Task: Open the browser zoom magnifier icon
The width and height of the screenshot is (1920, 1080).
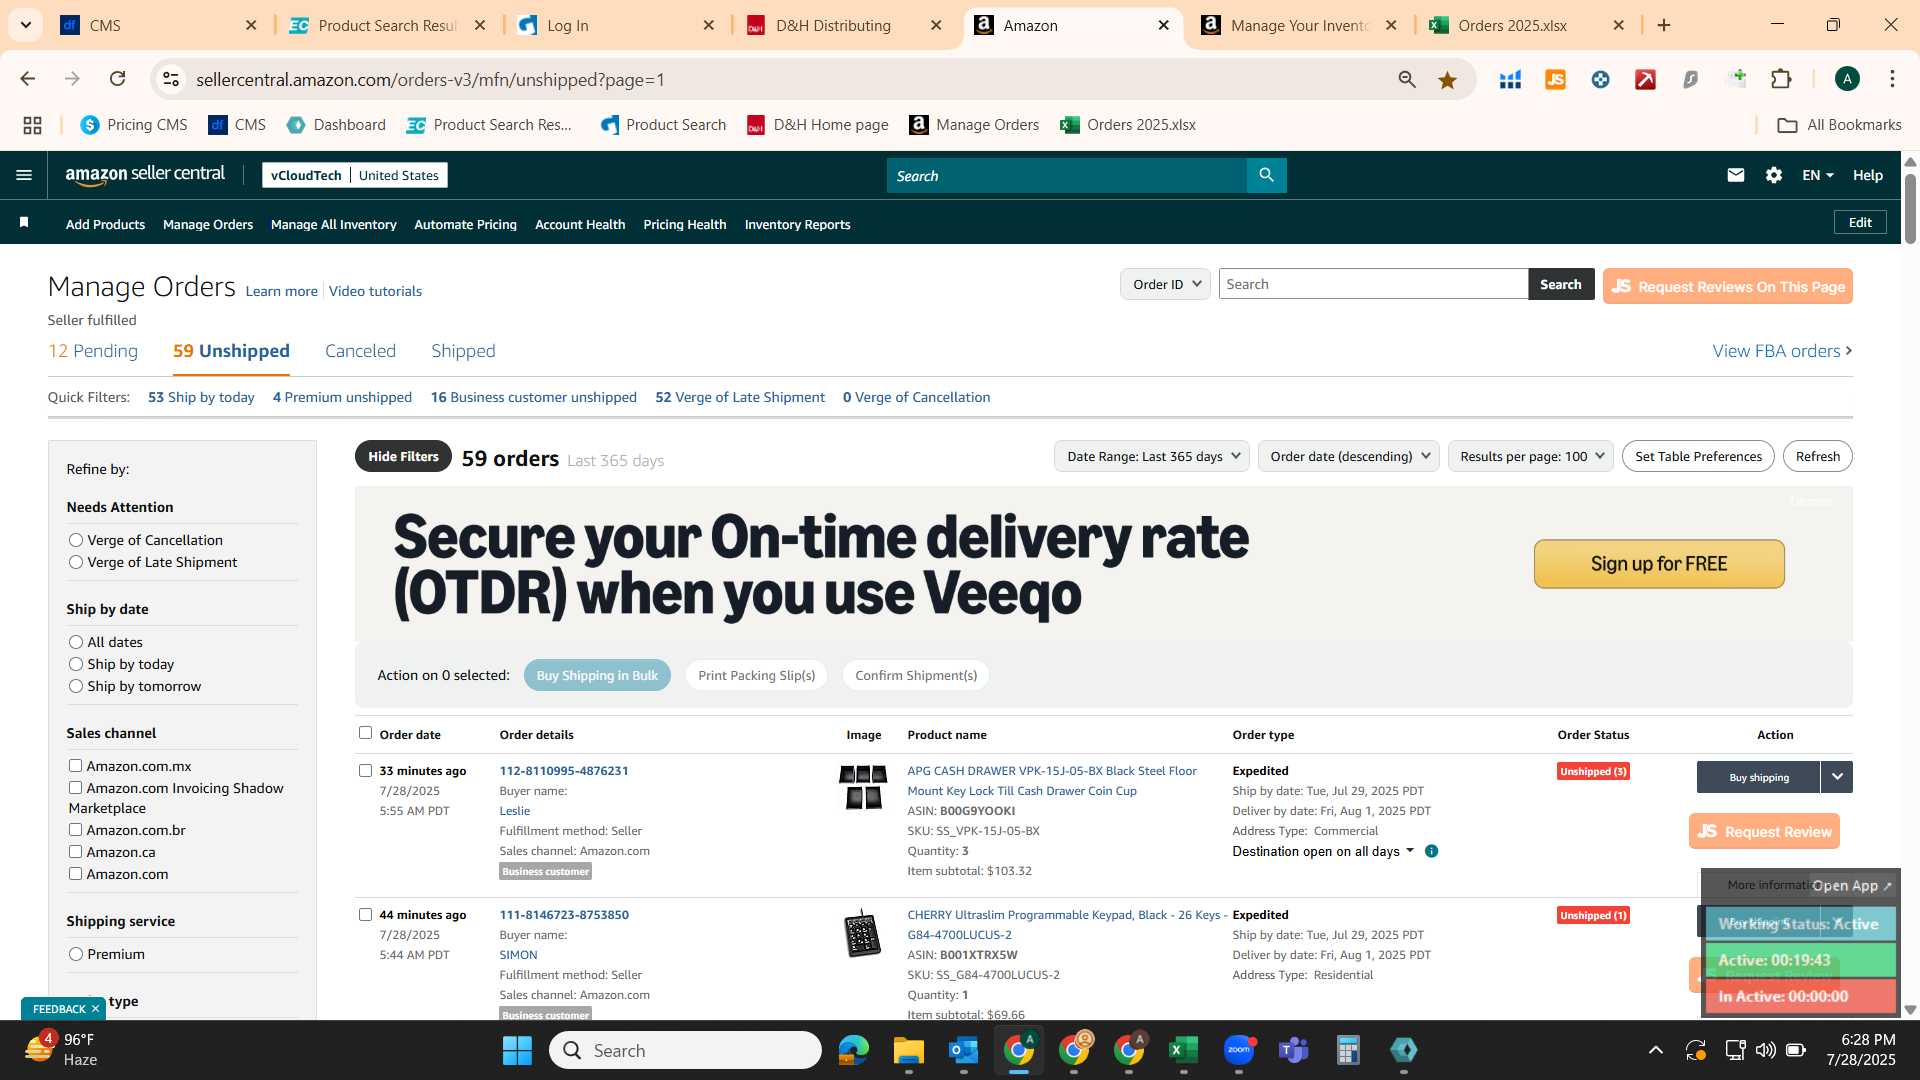Action: [x=1407, y=80]
